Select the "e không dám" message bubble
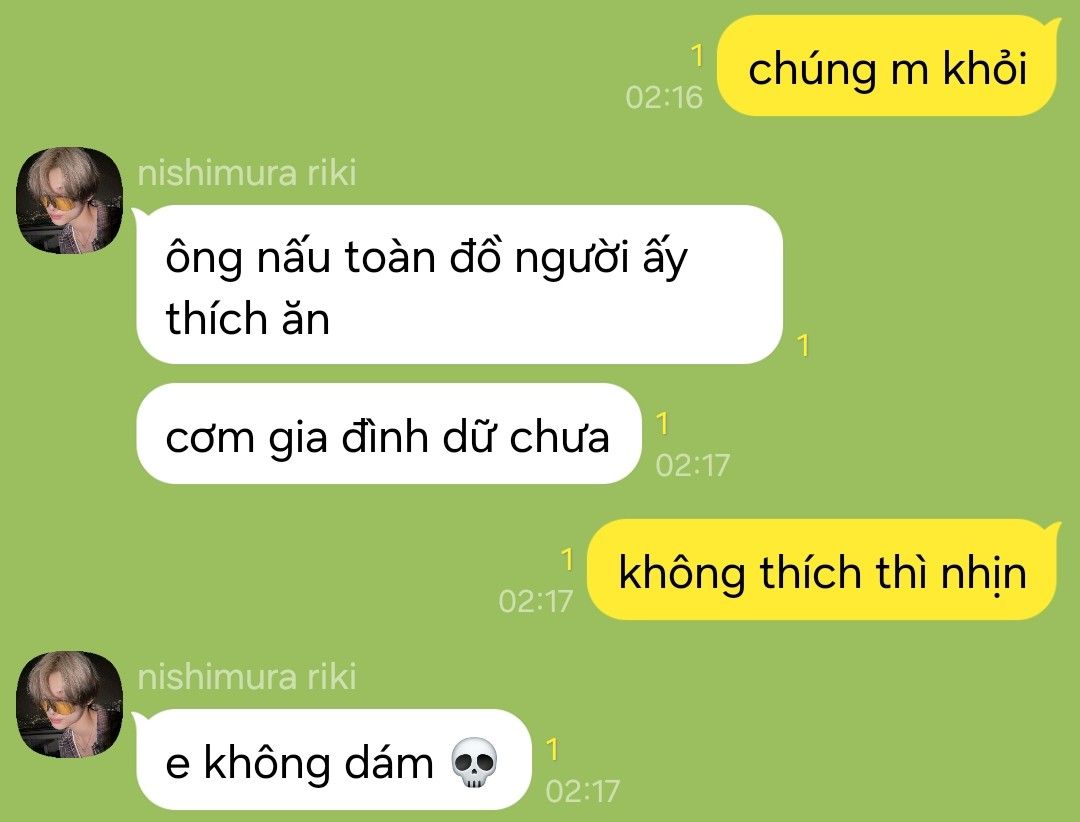This screenshot has height=822, width=1080. point(334,759)
